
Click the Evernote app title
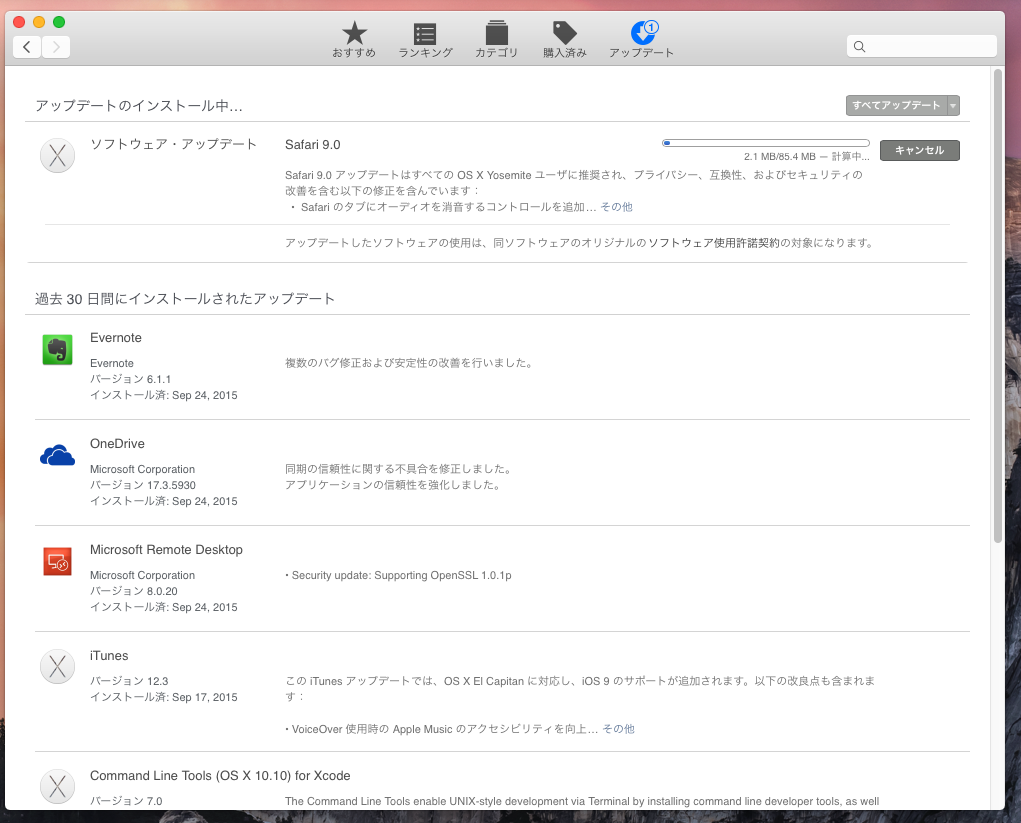(116, 338)
